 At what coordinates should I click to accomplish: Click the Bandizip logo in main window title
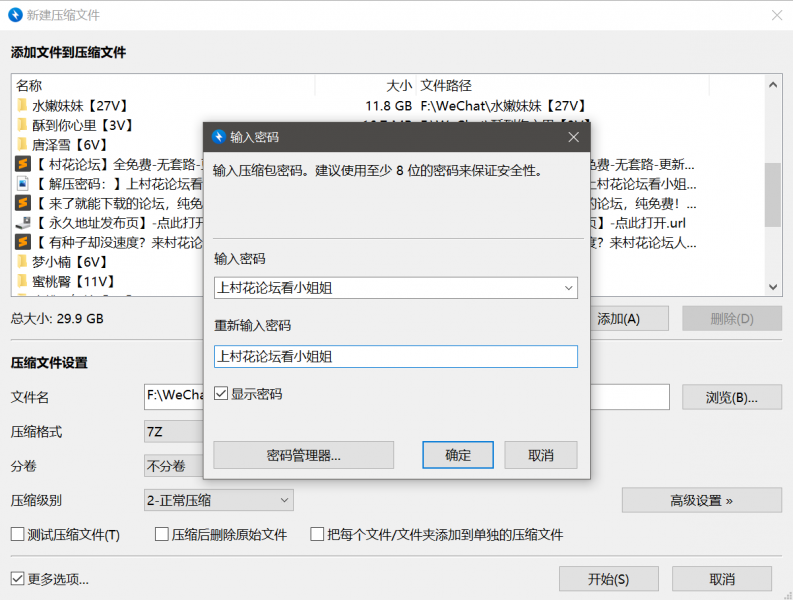[13, 15]
